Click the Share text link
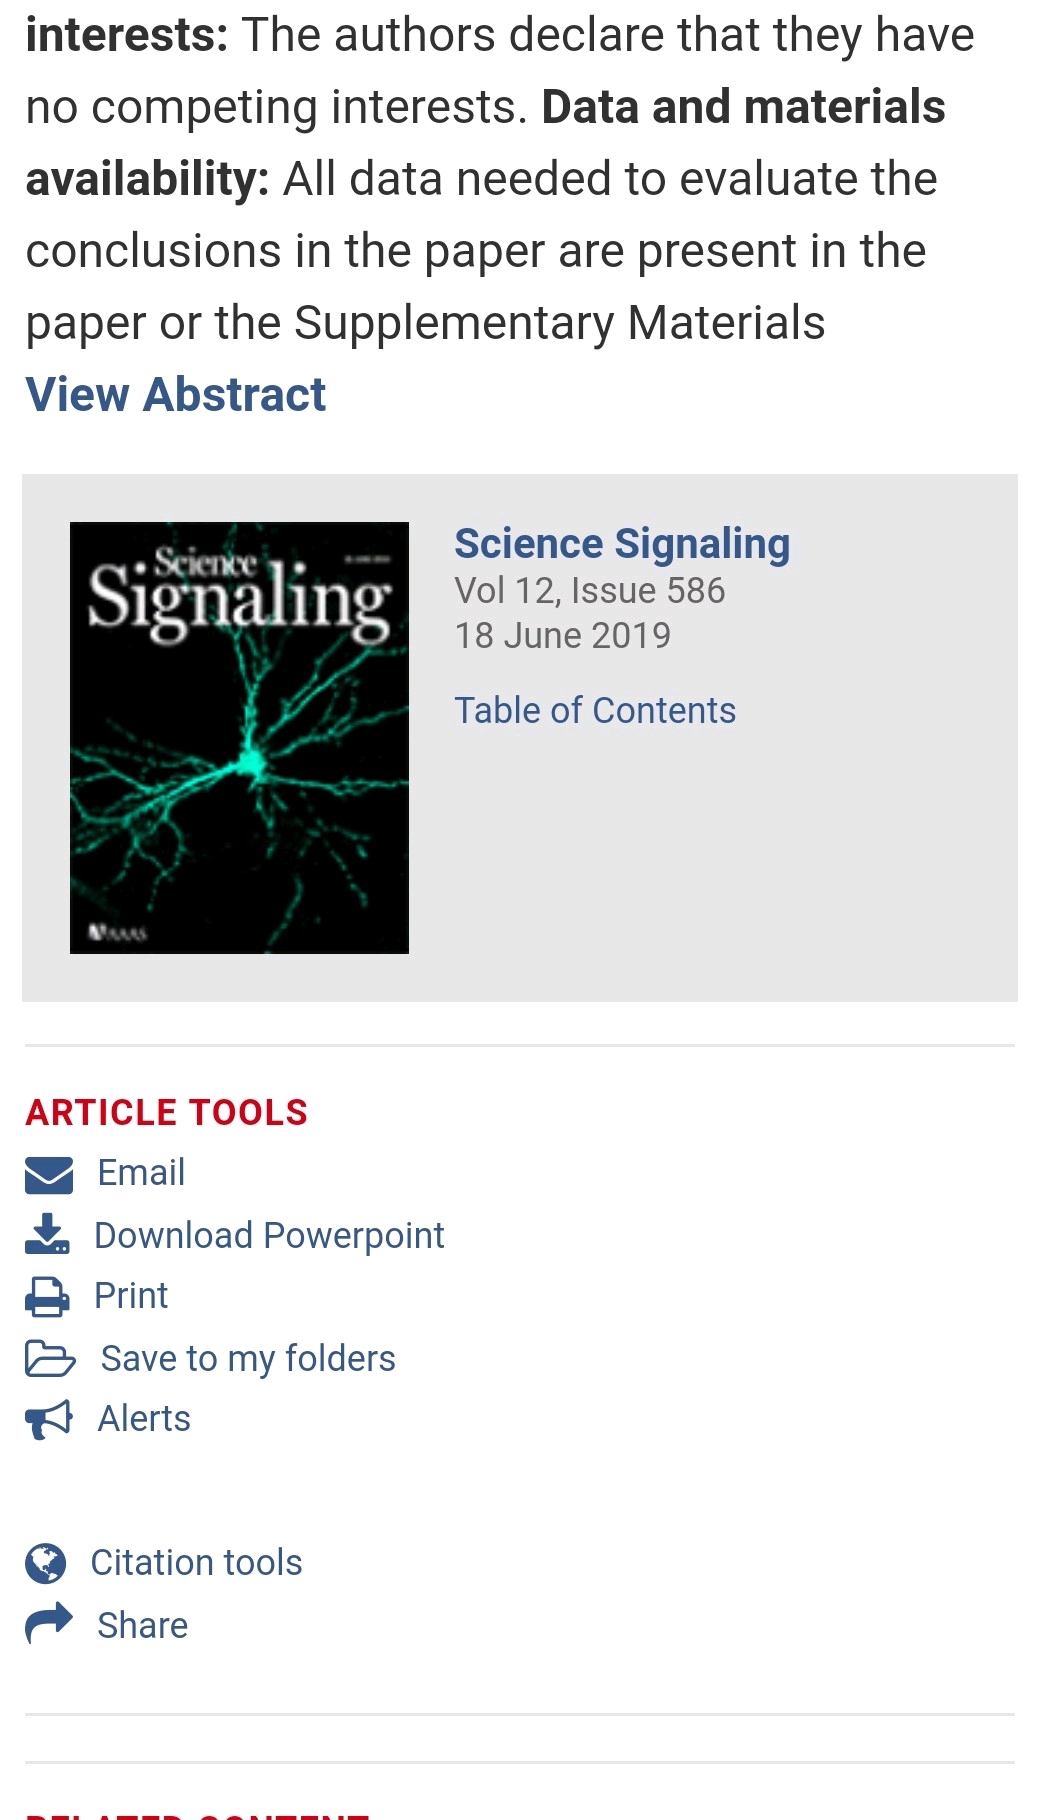The height and width of the screenshot is (1820, 1040). [x=142, y=1626]
